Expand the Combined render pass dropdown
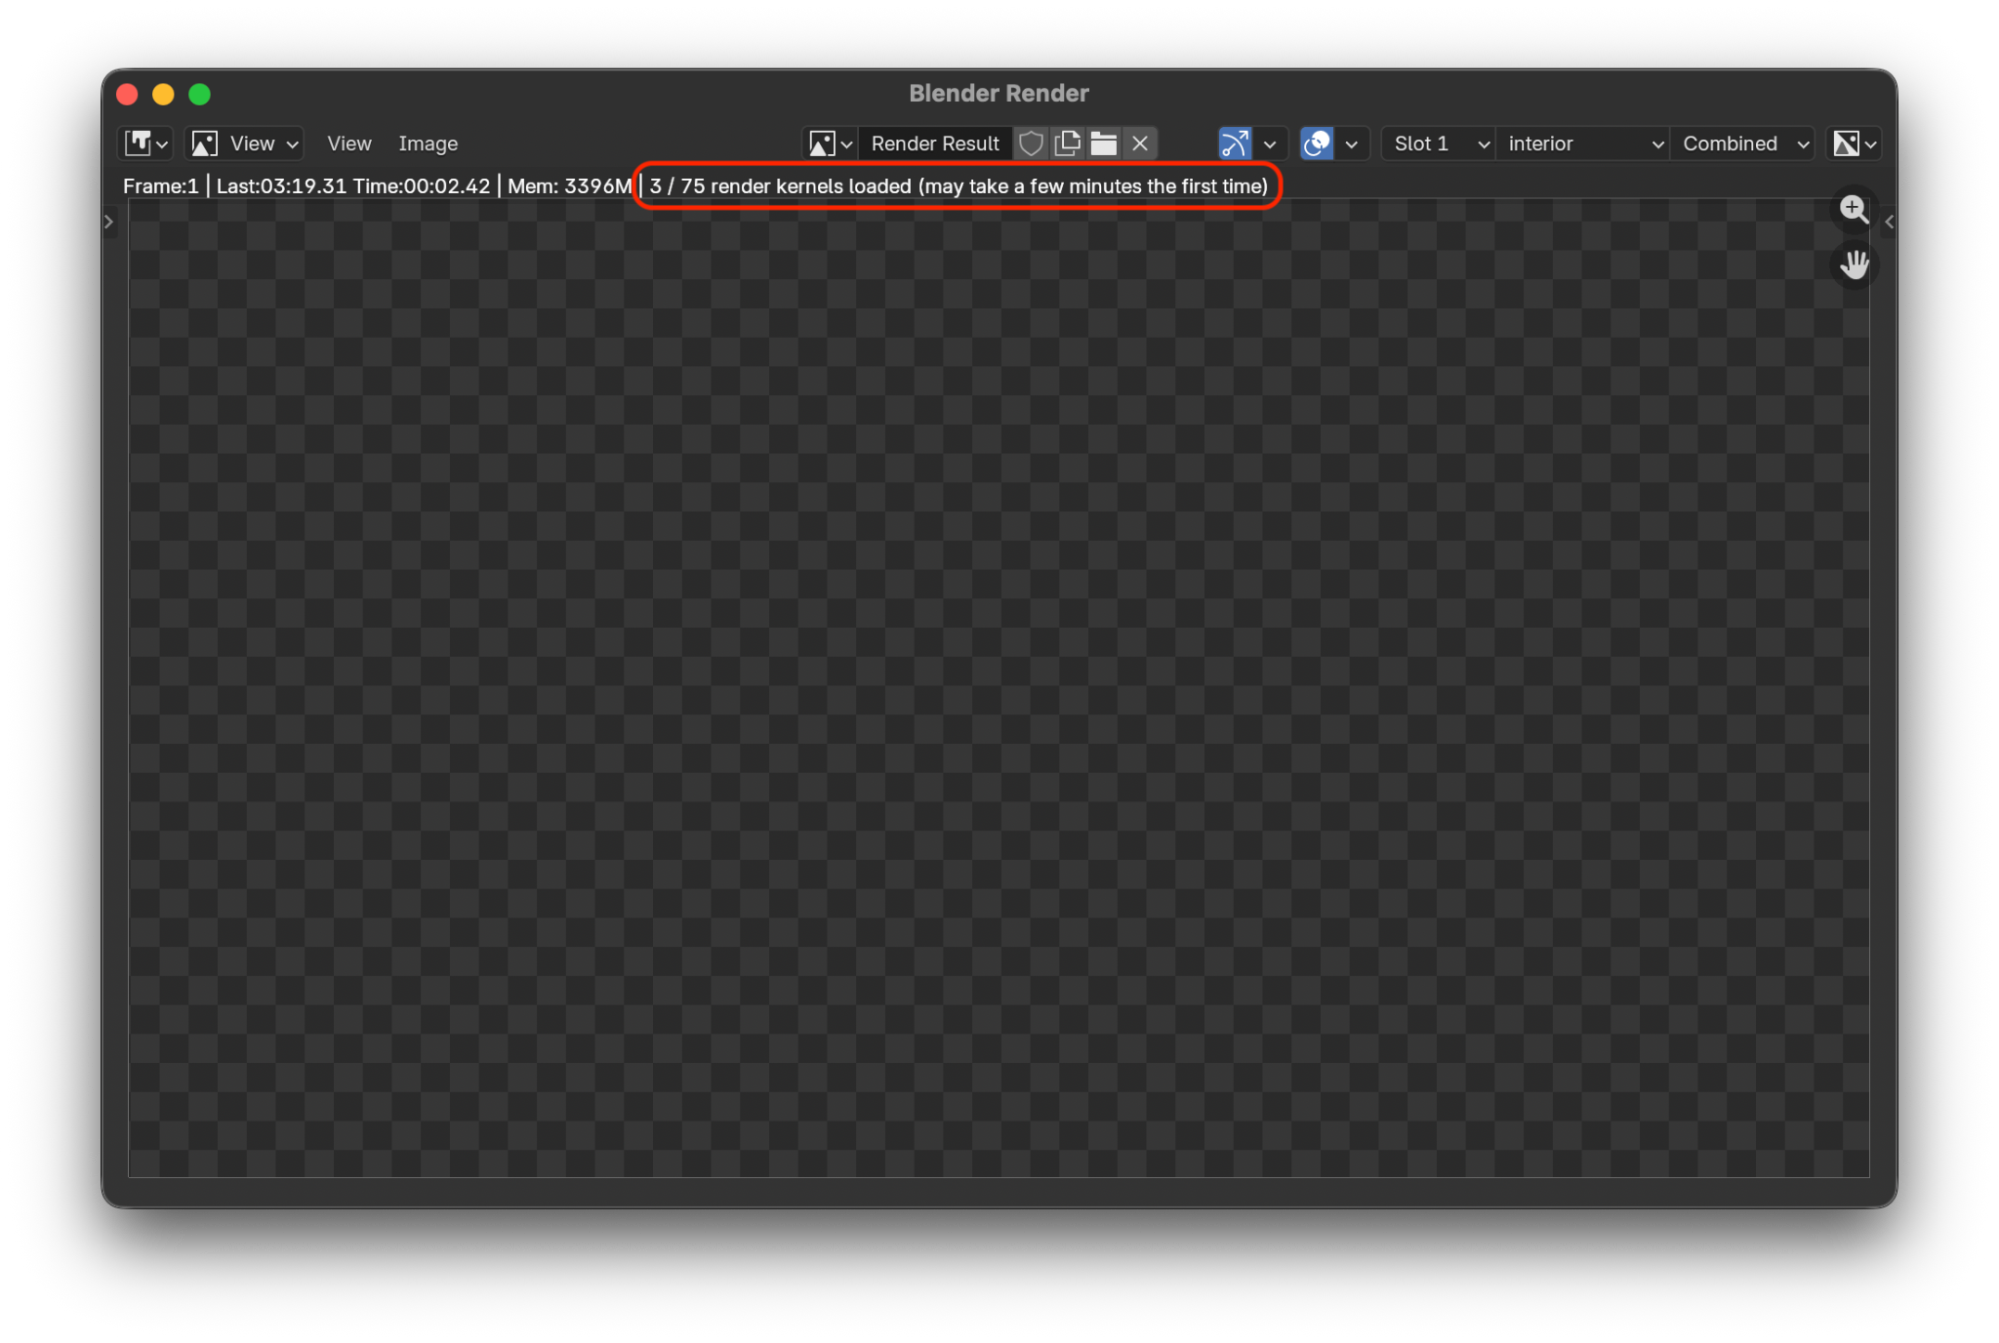The height and width of the screenshot is (1343, 1999). [1742, 143]
